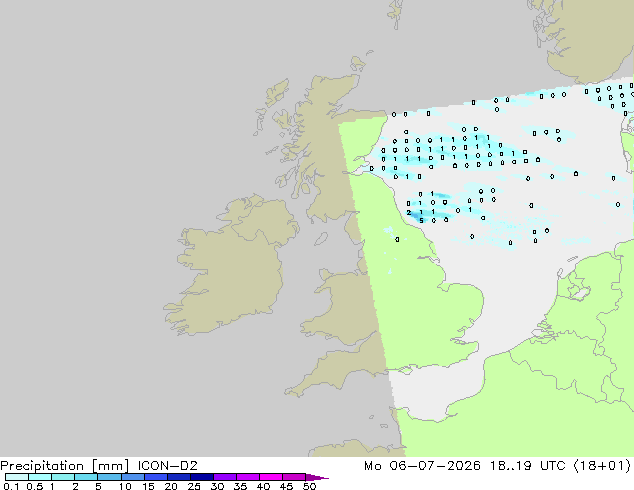Click the legend swatch between 2 and 5
Screen dimensions: 634x490
[86, 477]
